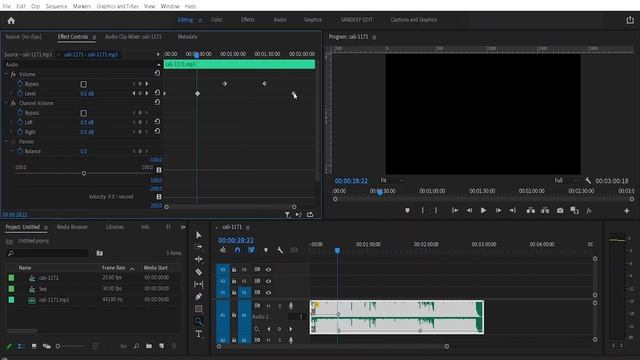Go to previous Level keyframe
Image resolution: width=640 pixels, height=360 pixels.
[x=133, y=93]
